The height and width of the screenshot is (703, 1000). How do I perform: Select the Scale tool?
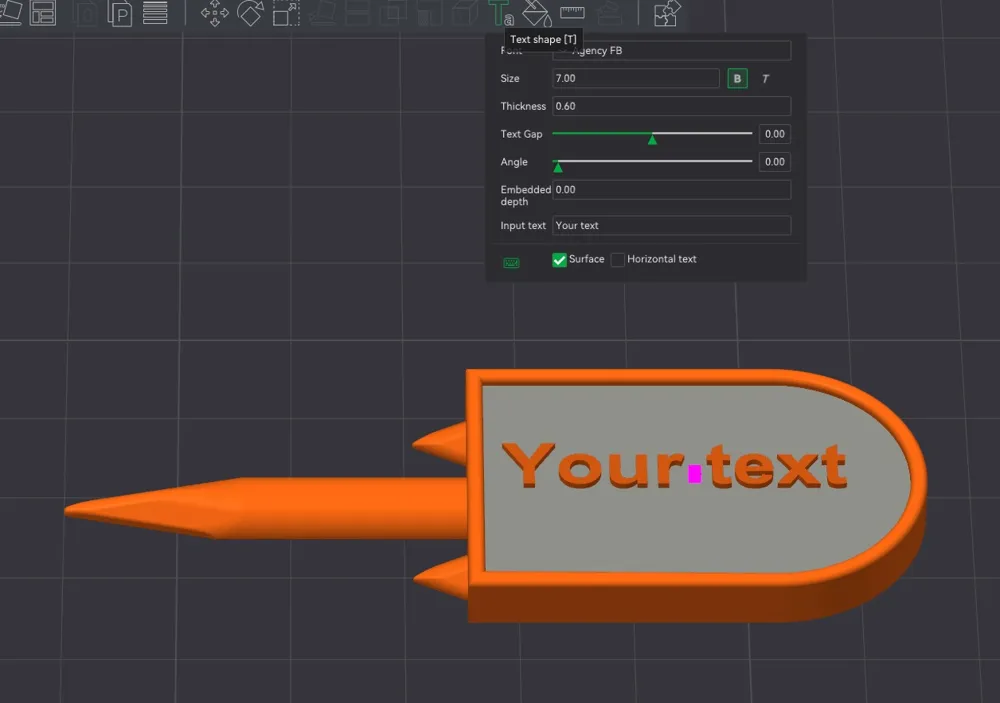[x=286, y=13]
